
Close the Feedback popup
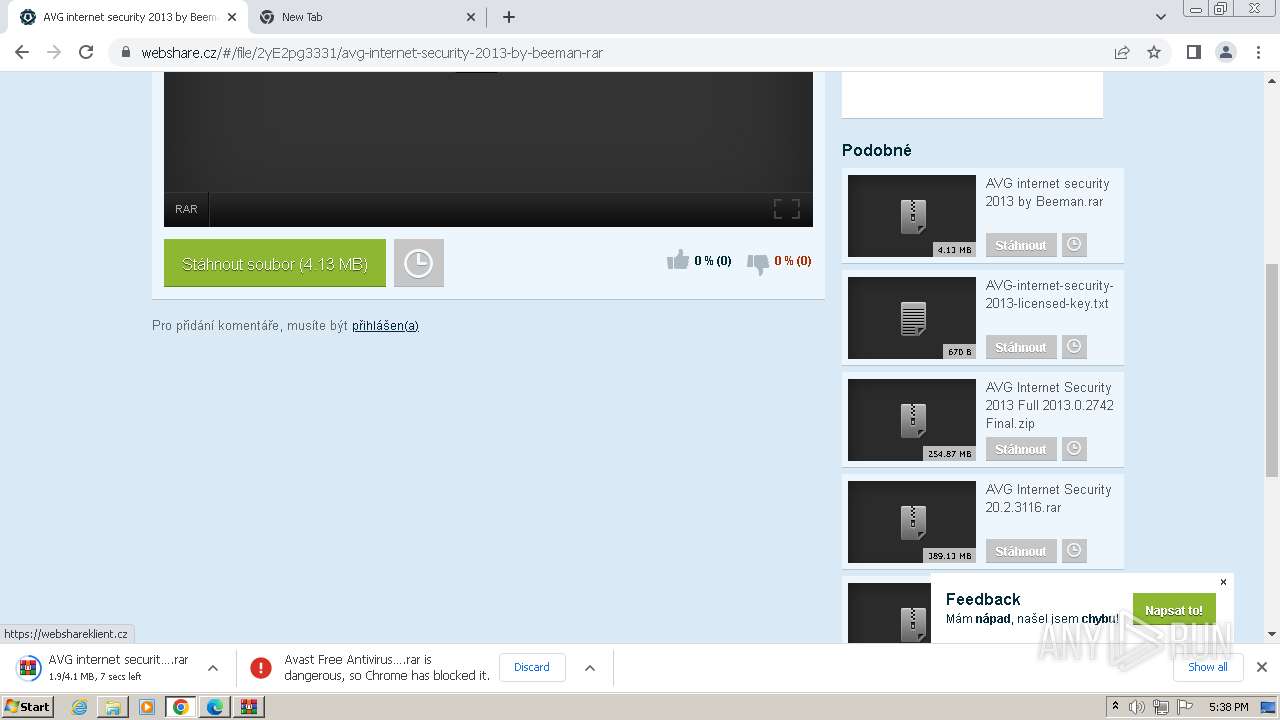pos(1223,582)
